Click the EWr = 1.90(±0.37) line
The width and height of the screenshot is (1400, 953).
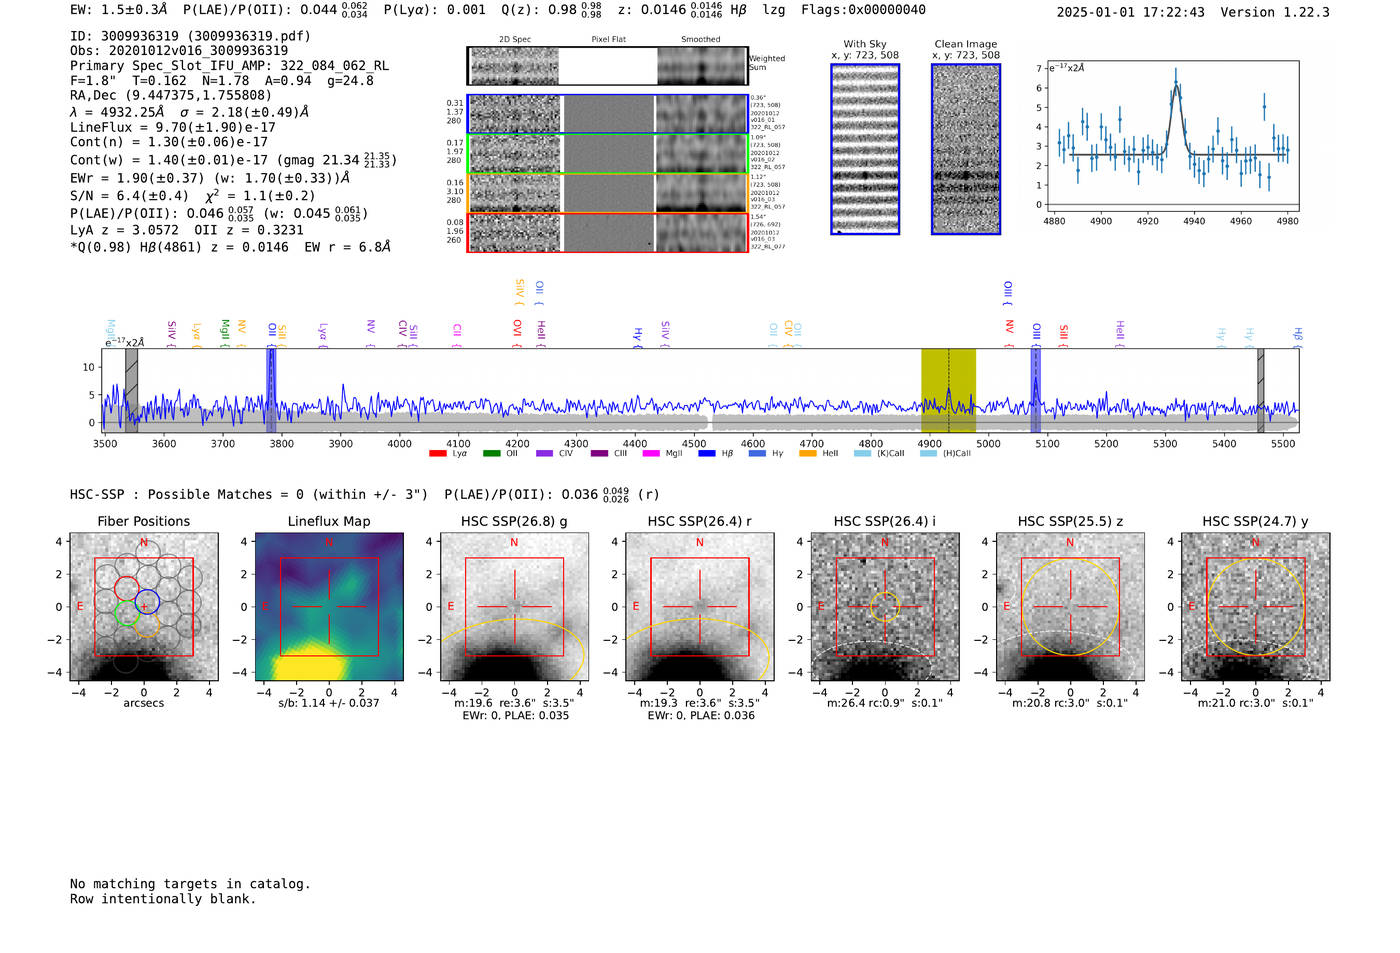coord(210,178)
